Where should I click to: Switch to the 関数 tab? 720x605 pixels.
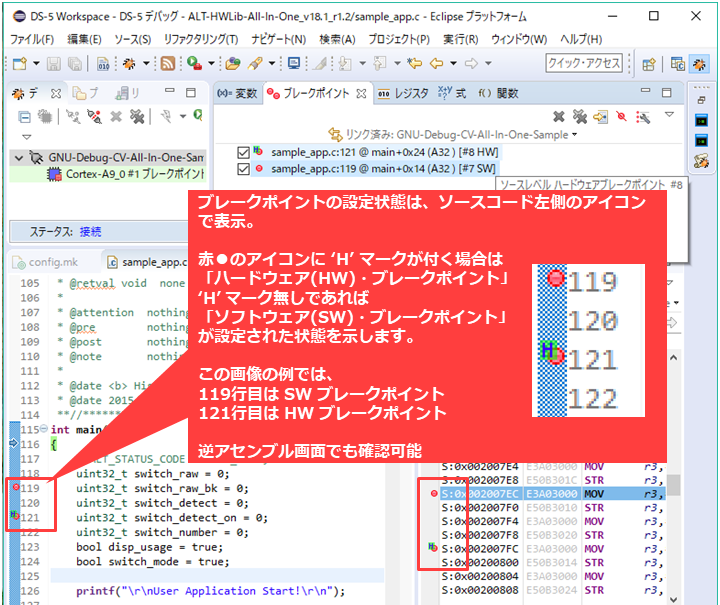click(499, 94)
